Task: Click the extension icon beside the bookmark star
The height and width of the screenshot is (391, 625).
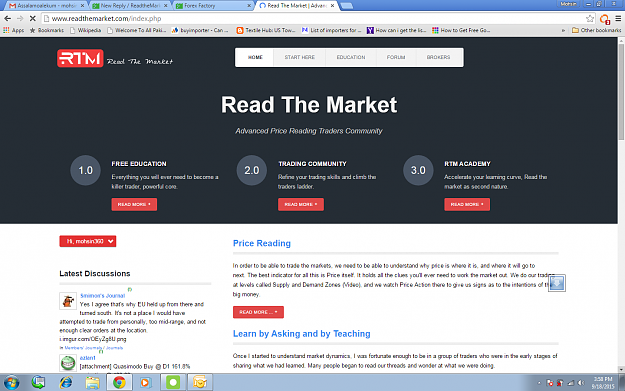Action: click(x=605, y=19)
